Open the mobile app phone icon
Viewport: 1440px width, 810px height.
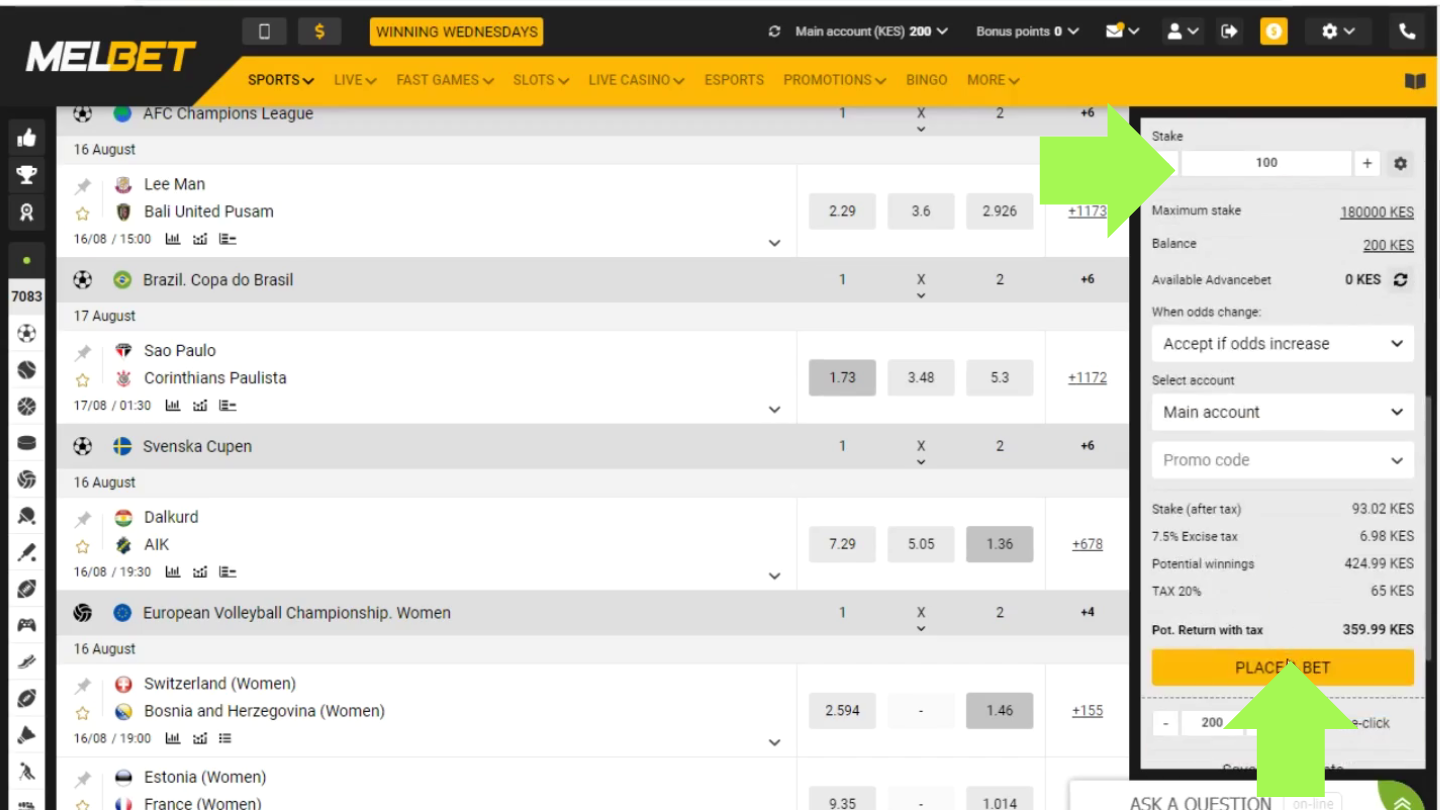coord(264,31)
